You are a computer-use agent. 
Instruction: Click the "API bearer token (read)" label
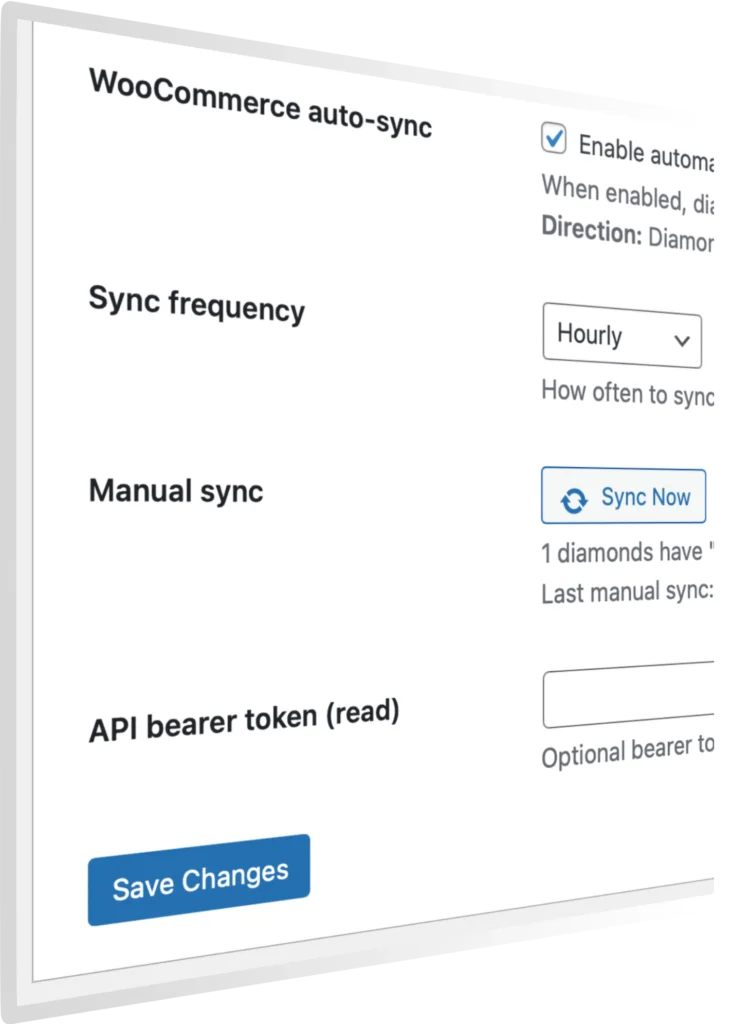click(x=243, y=720)
